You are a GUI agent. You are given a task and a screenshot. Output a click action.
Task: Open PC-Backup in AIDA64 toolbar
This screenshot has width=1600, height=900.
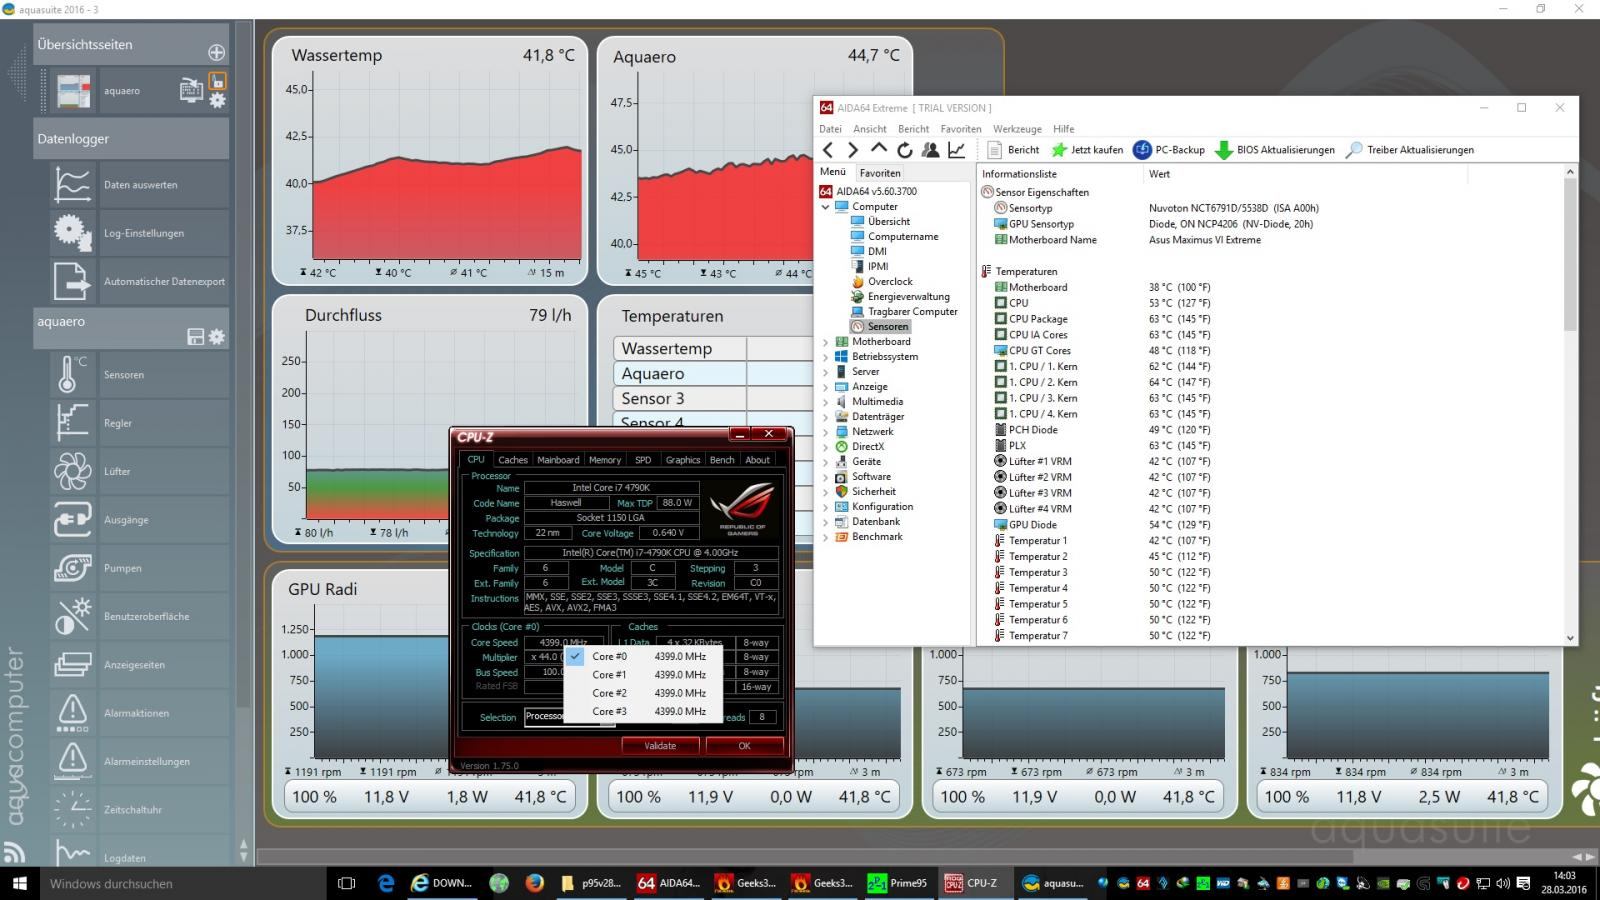(1168, 150)
